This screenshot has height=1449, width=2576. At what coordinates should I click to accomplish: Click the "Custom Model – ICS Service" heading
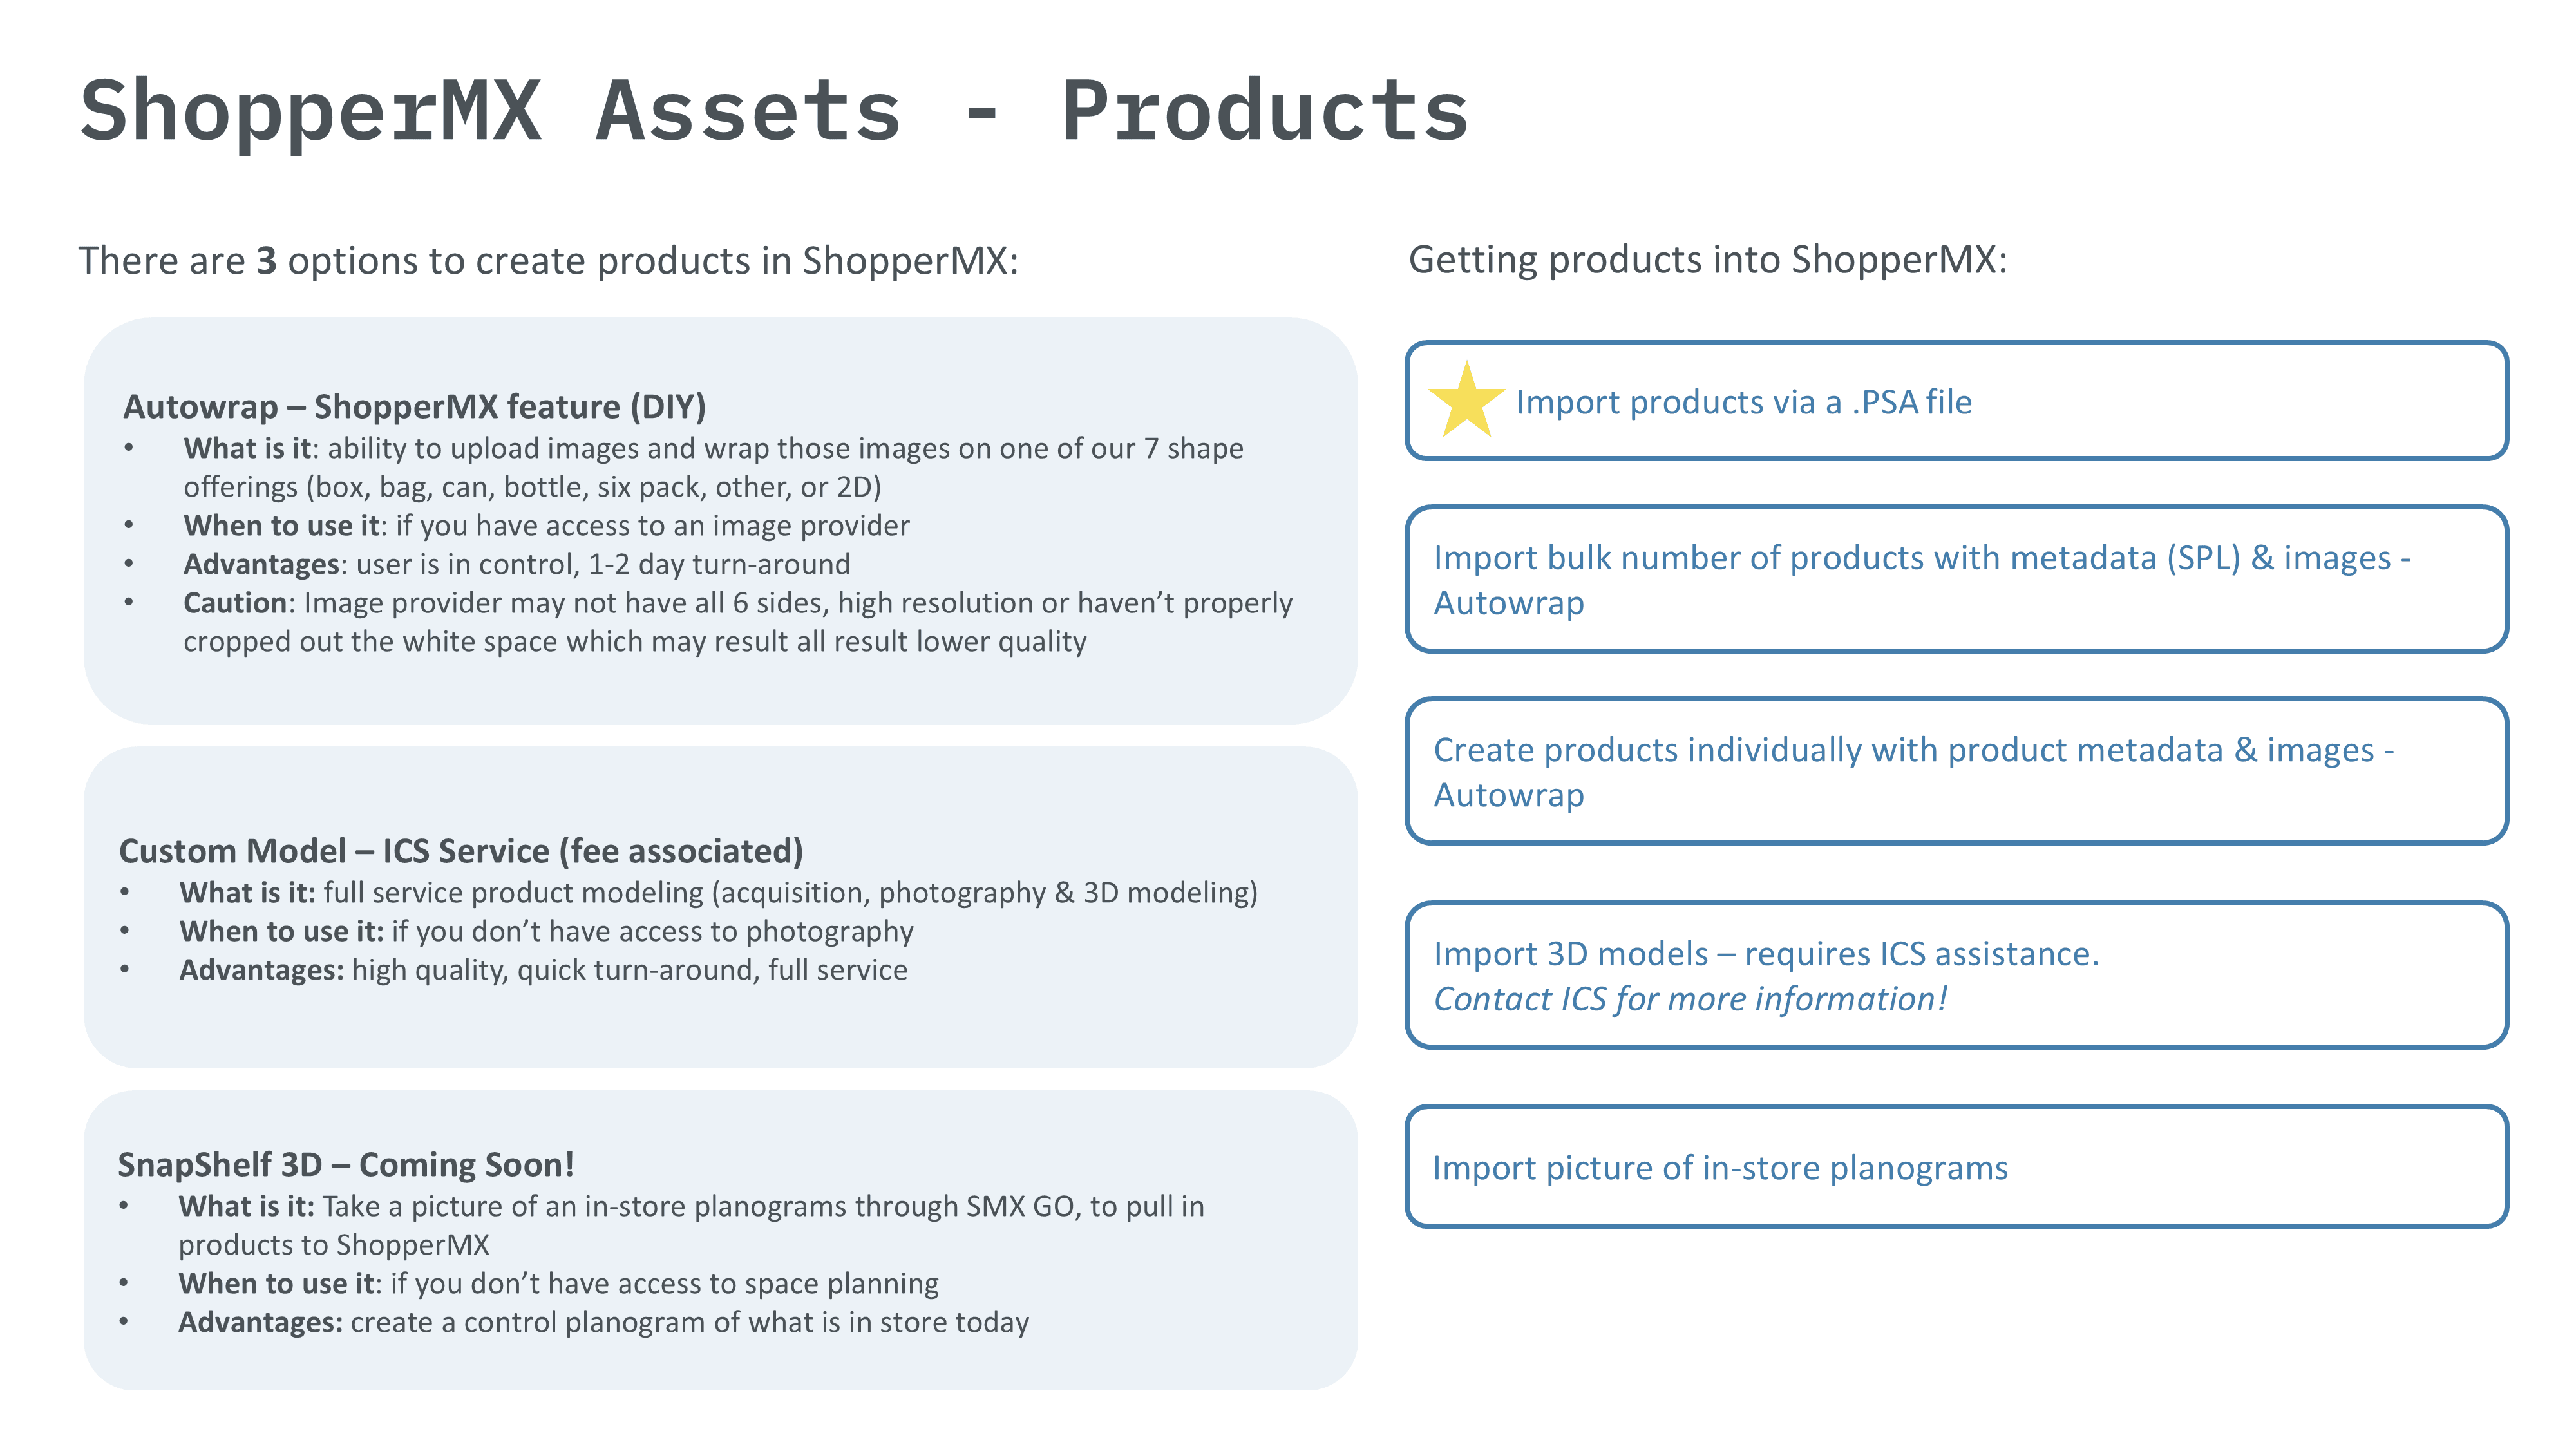click(x=460, y=851)
